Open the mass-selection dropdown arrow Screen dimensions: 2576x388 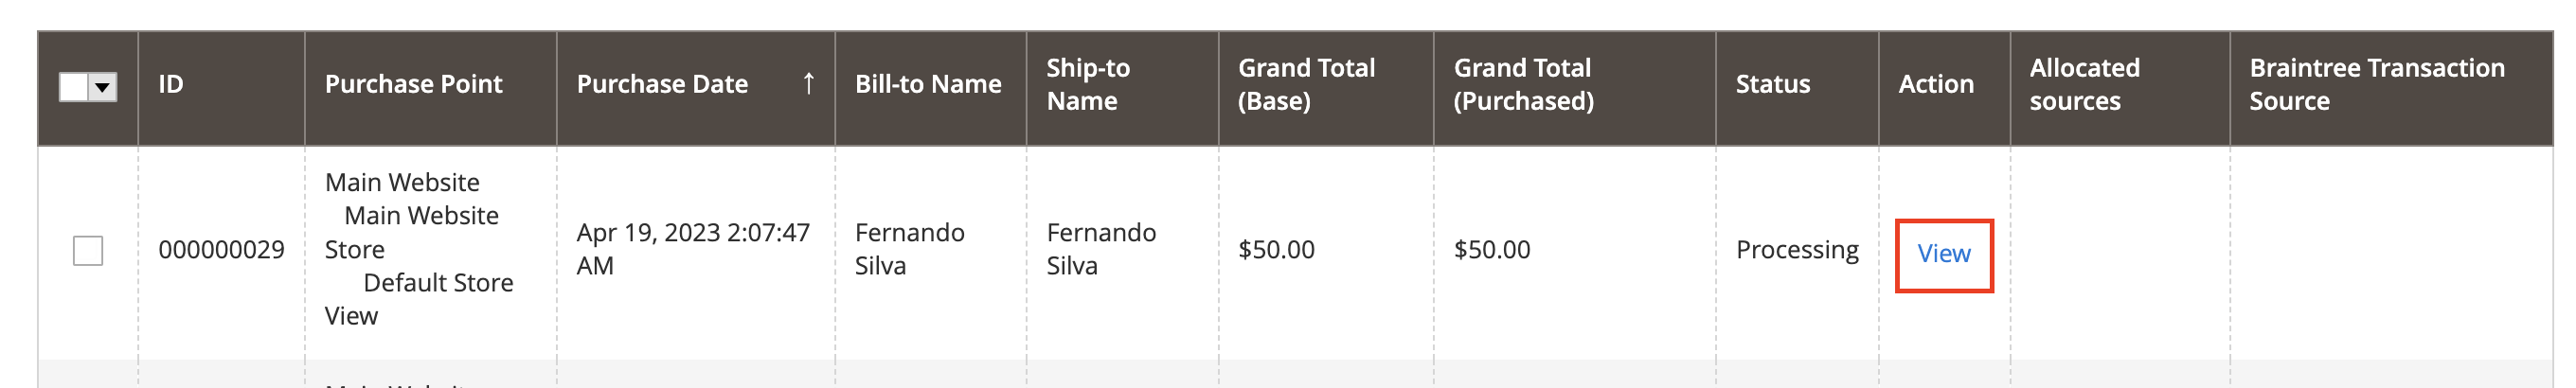coord(102,87)
